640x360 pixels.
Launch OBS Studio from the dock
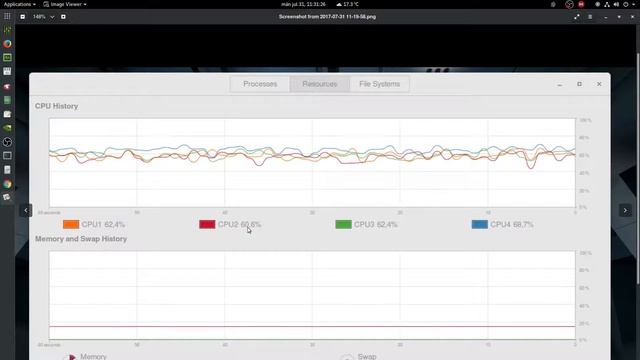(7, 142)
